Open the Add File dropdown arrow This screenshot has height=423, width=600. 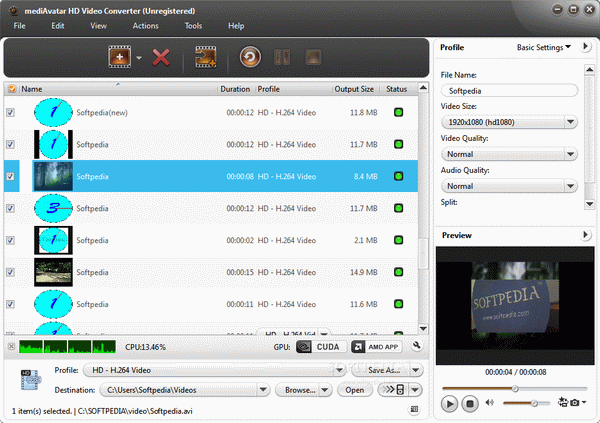[x=139, y=58]
